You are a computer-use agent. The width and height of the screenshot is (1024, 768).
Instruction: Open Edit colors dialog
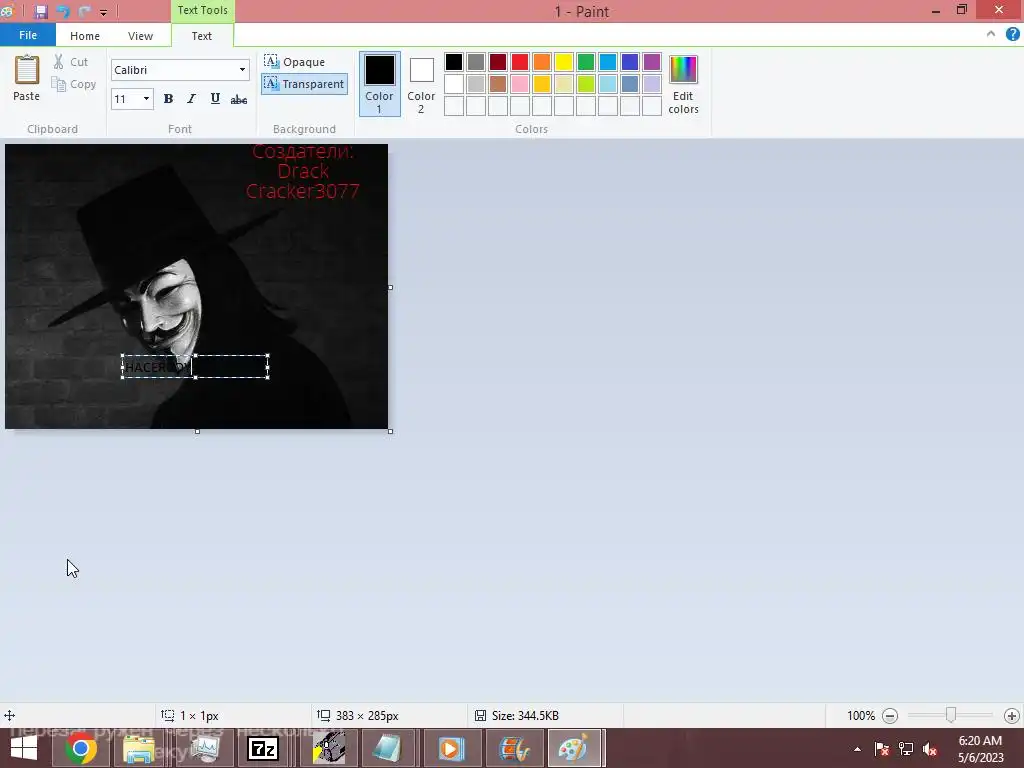tap(683, 84)
